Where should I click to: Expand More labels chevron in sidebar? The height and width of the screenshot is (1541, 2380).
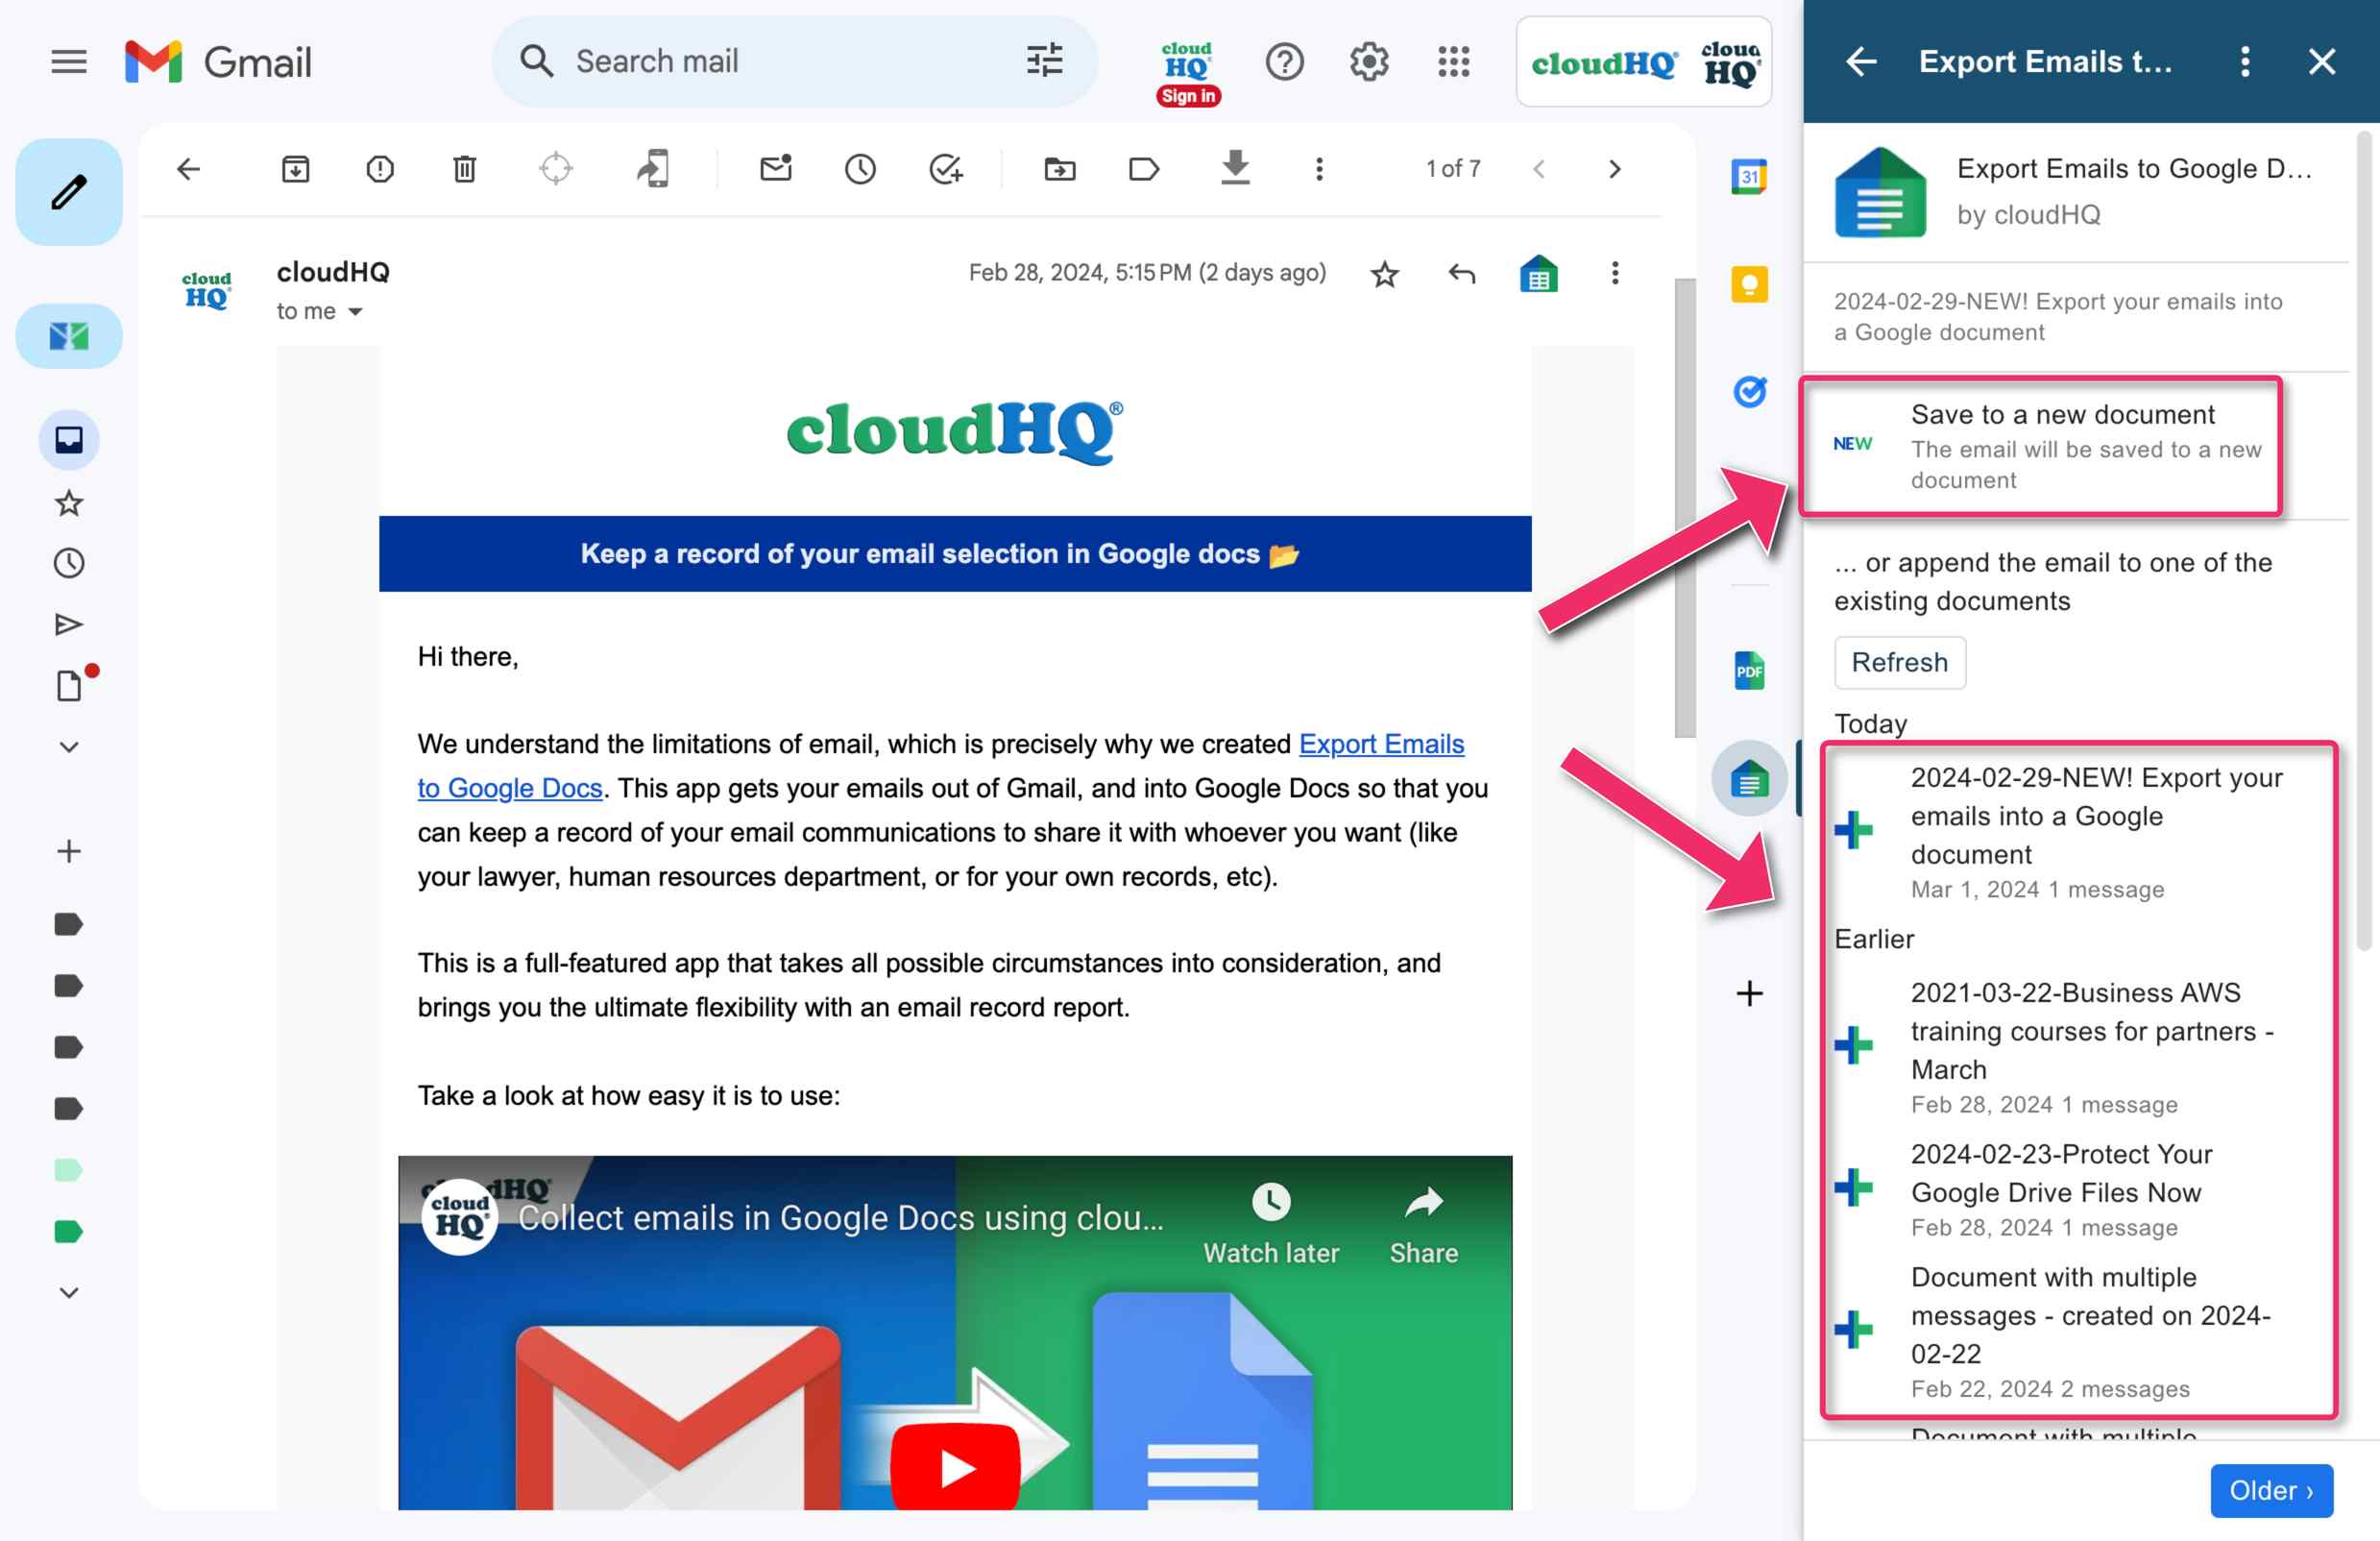pyautogui.click(x=68, y=747)
